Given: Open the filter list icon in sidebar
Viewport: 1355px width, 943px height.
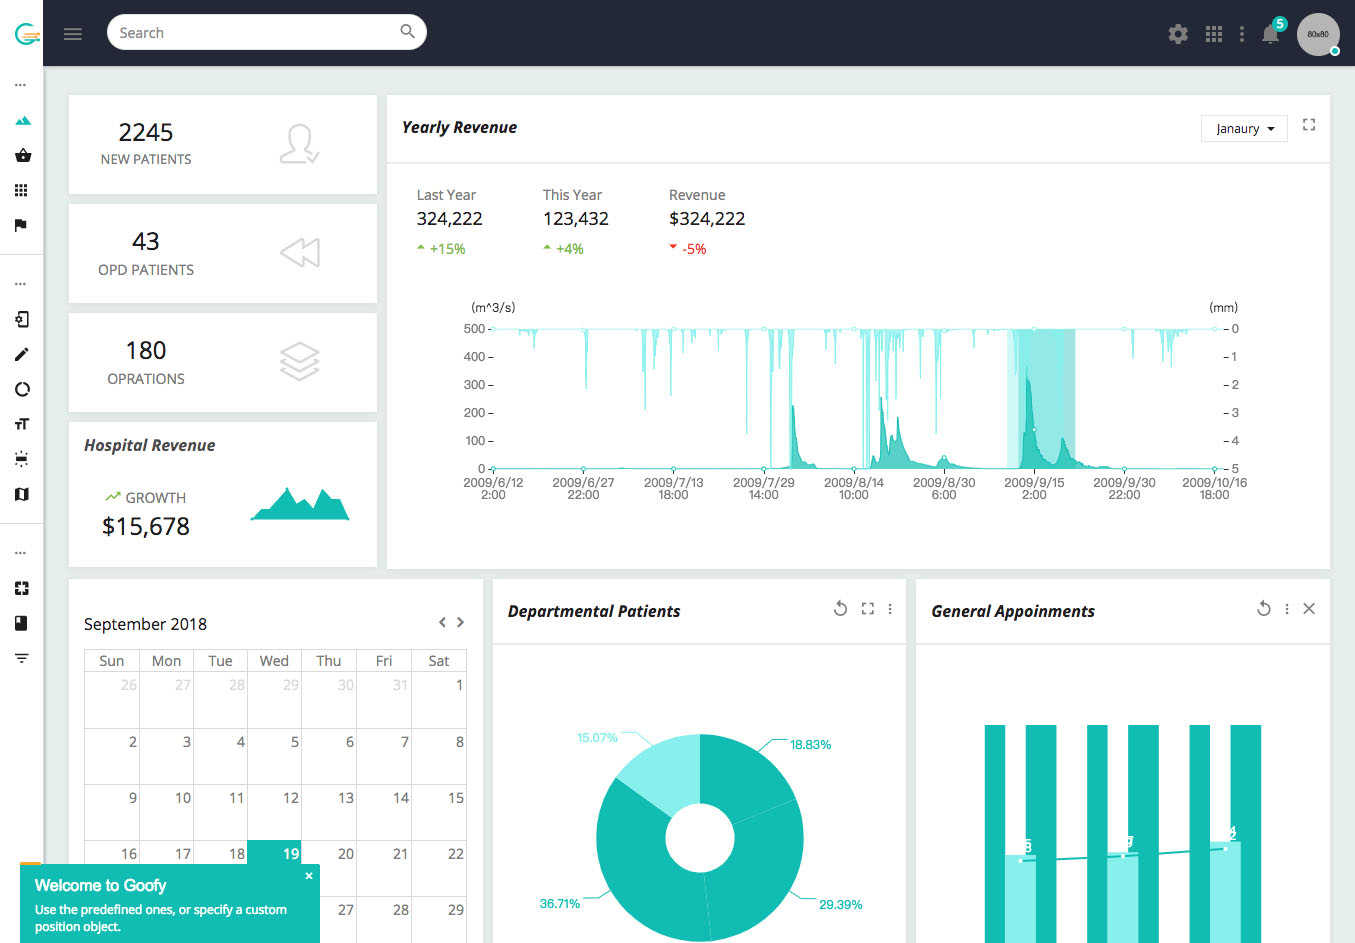Looking at the screenshot, I should (x=22, y=658).
